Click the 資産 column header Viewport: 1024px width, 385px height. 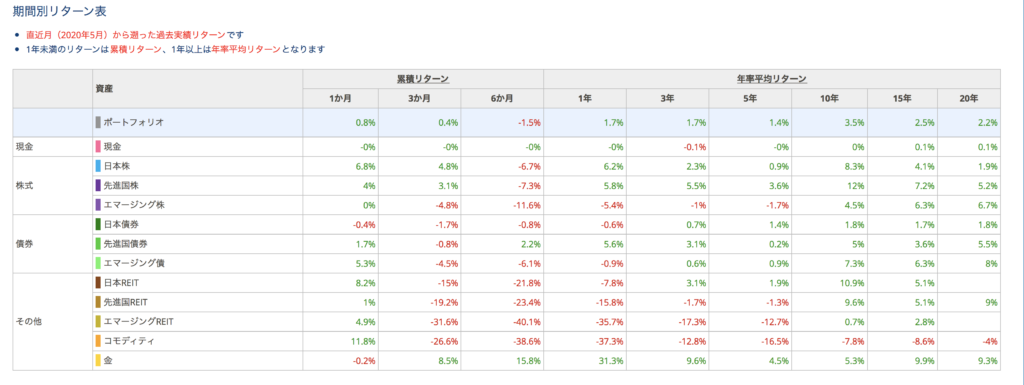pos(197,88)
